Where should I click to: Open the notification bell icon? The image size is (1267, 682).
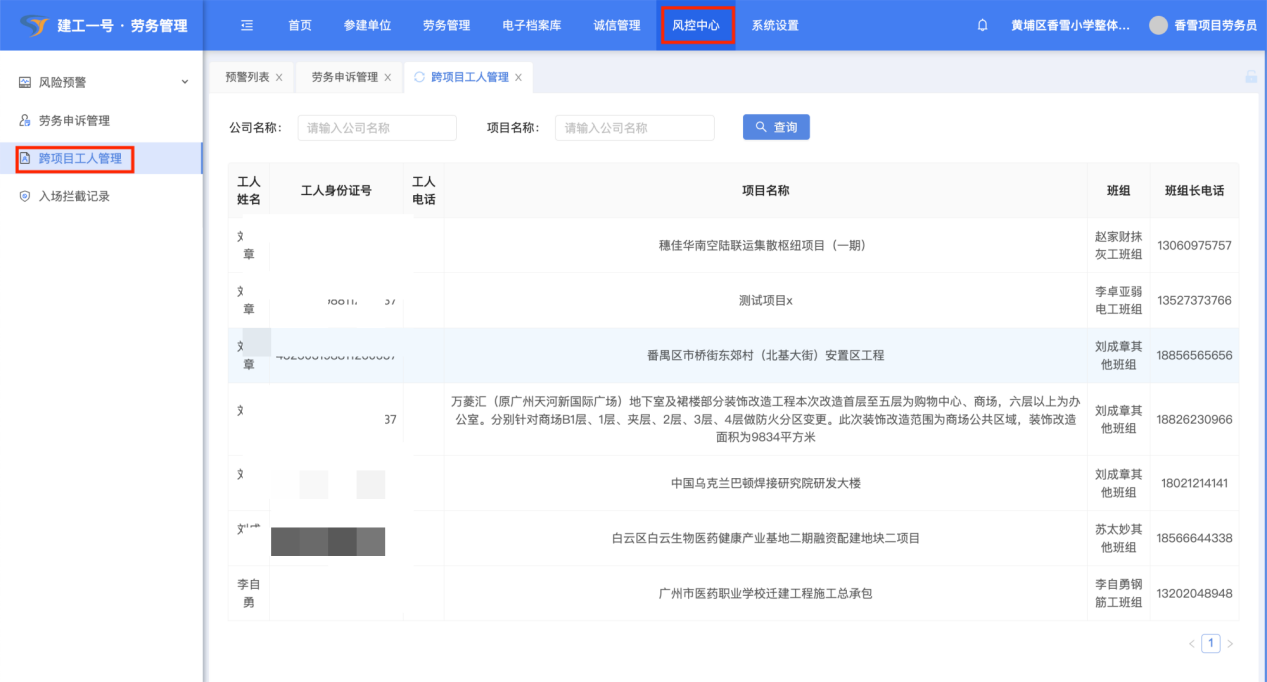click(x=982, y=26)
